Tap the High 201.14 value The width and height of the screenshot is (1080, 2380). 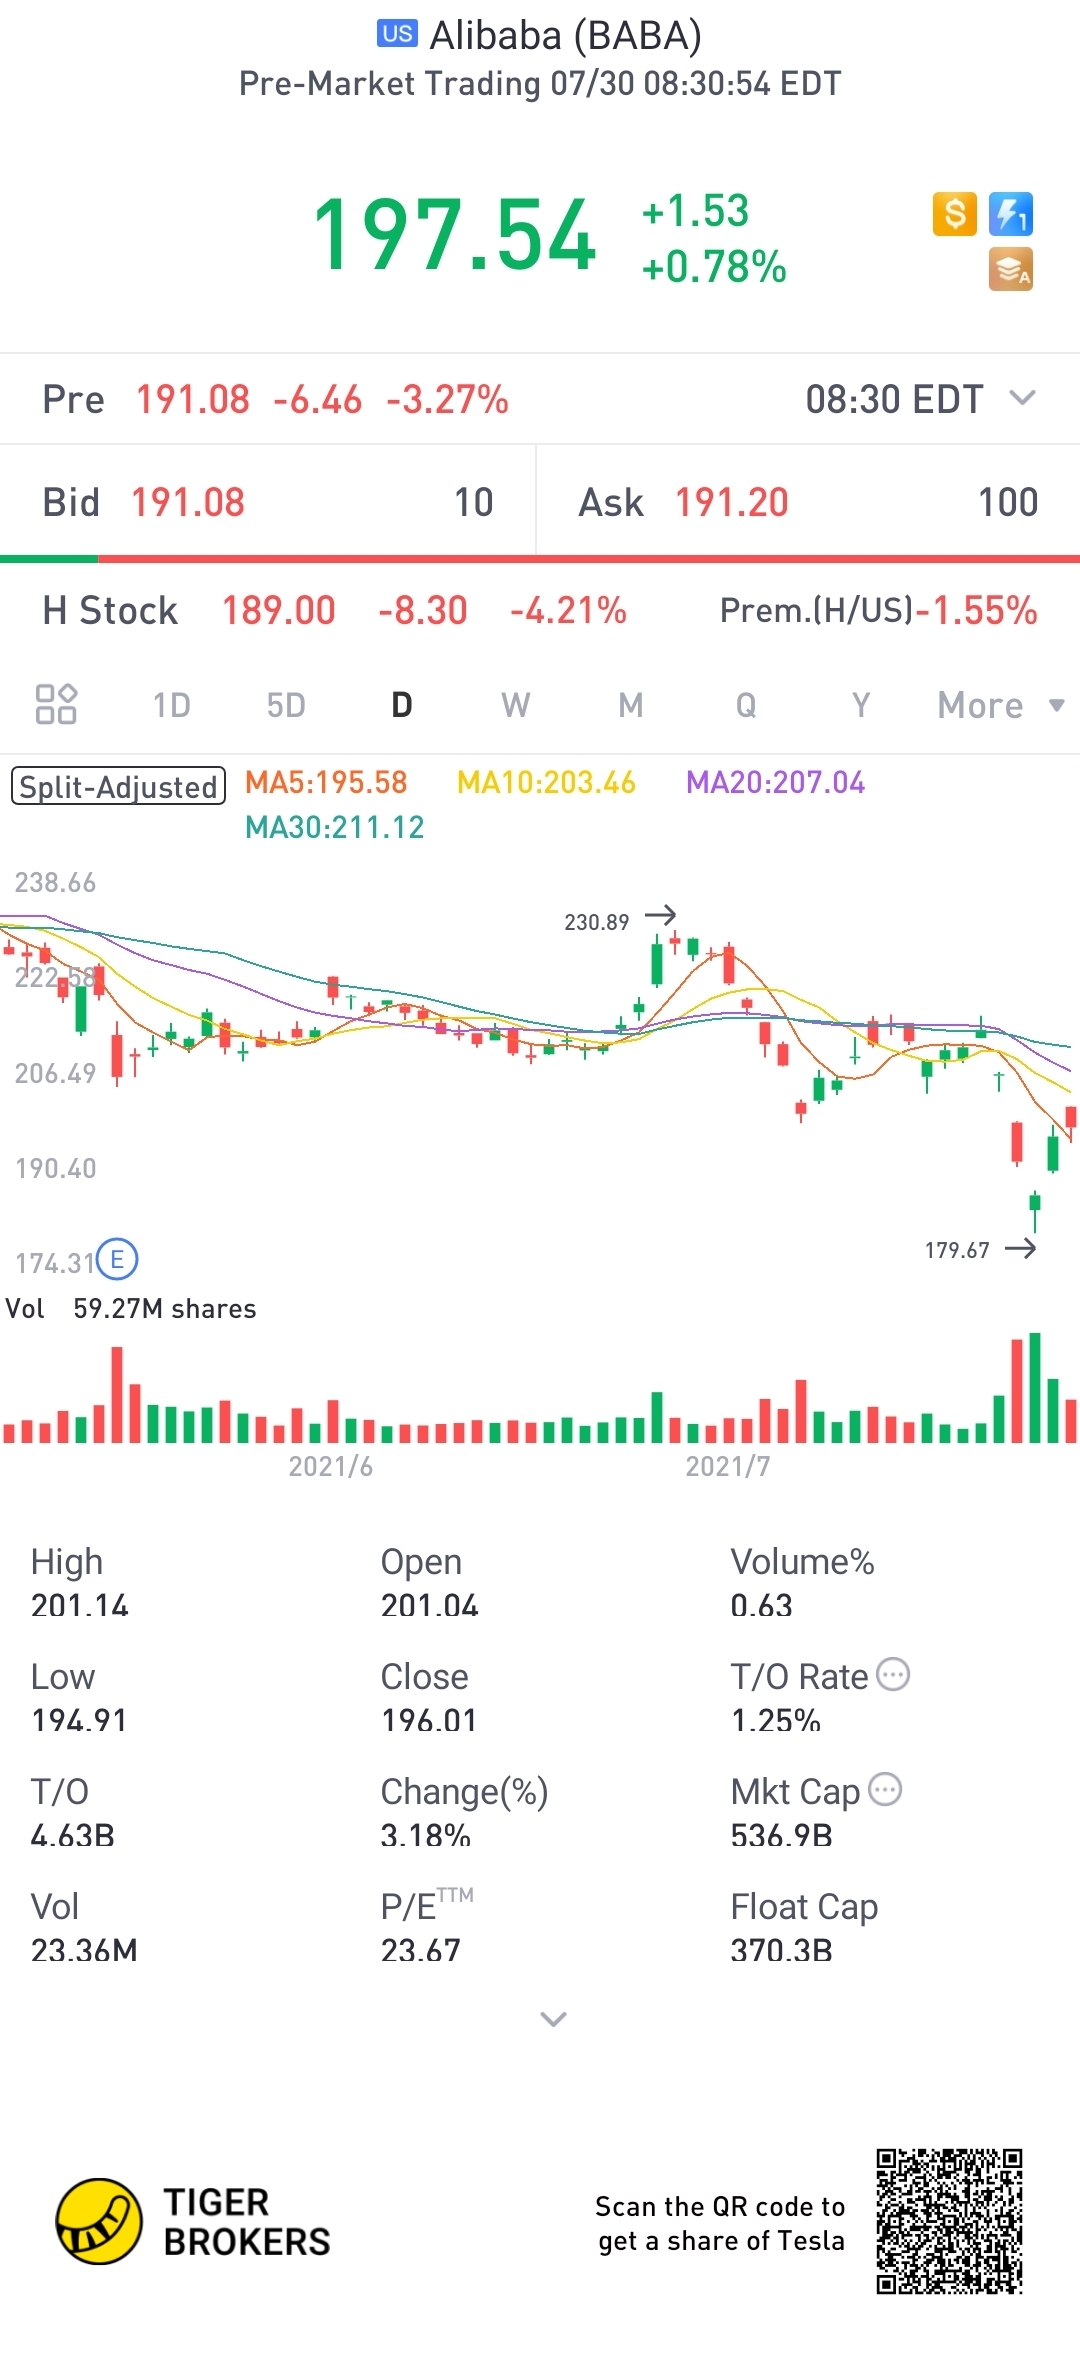click(x=80, y=1605)
